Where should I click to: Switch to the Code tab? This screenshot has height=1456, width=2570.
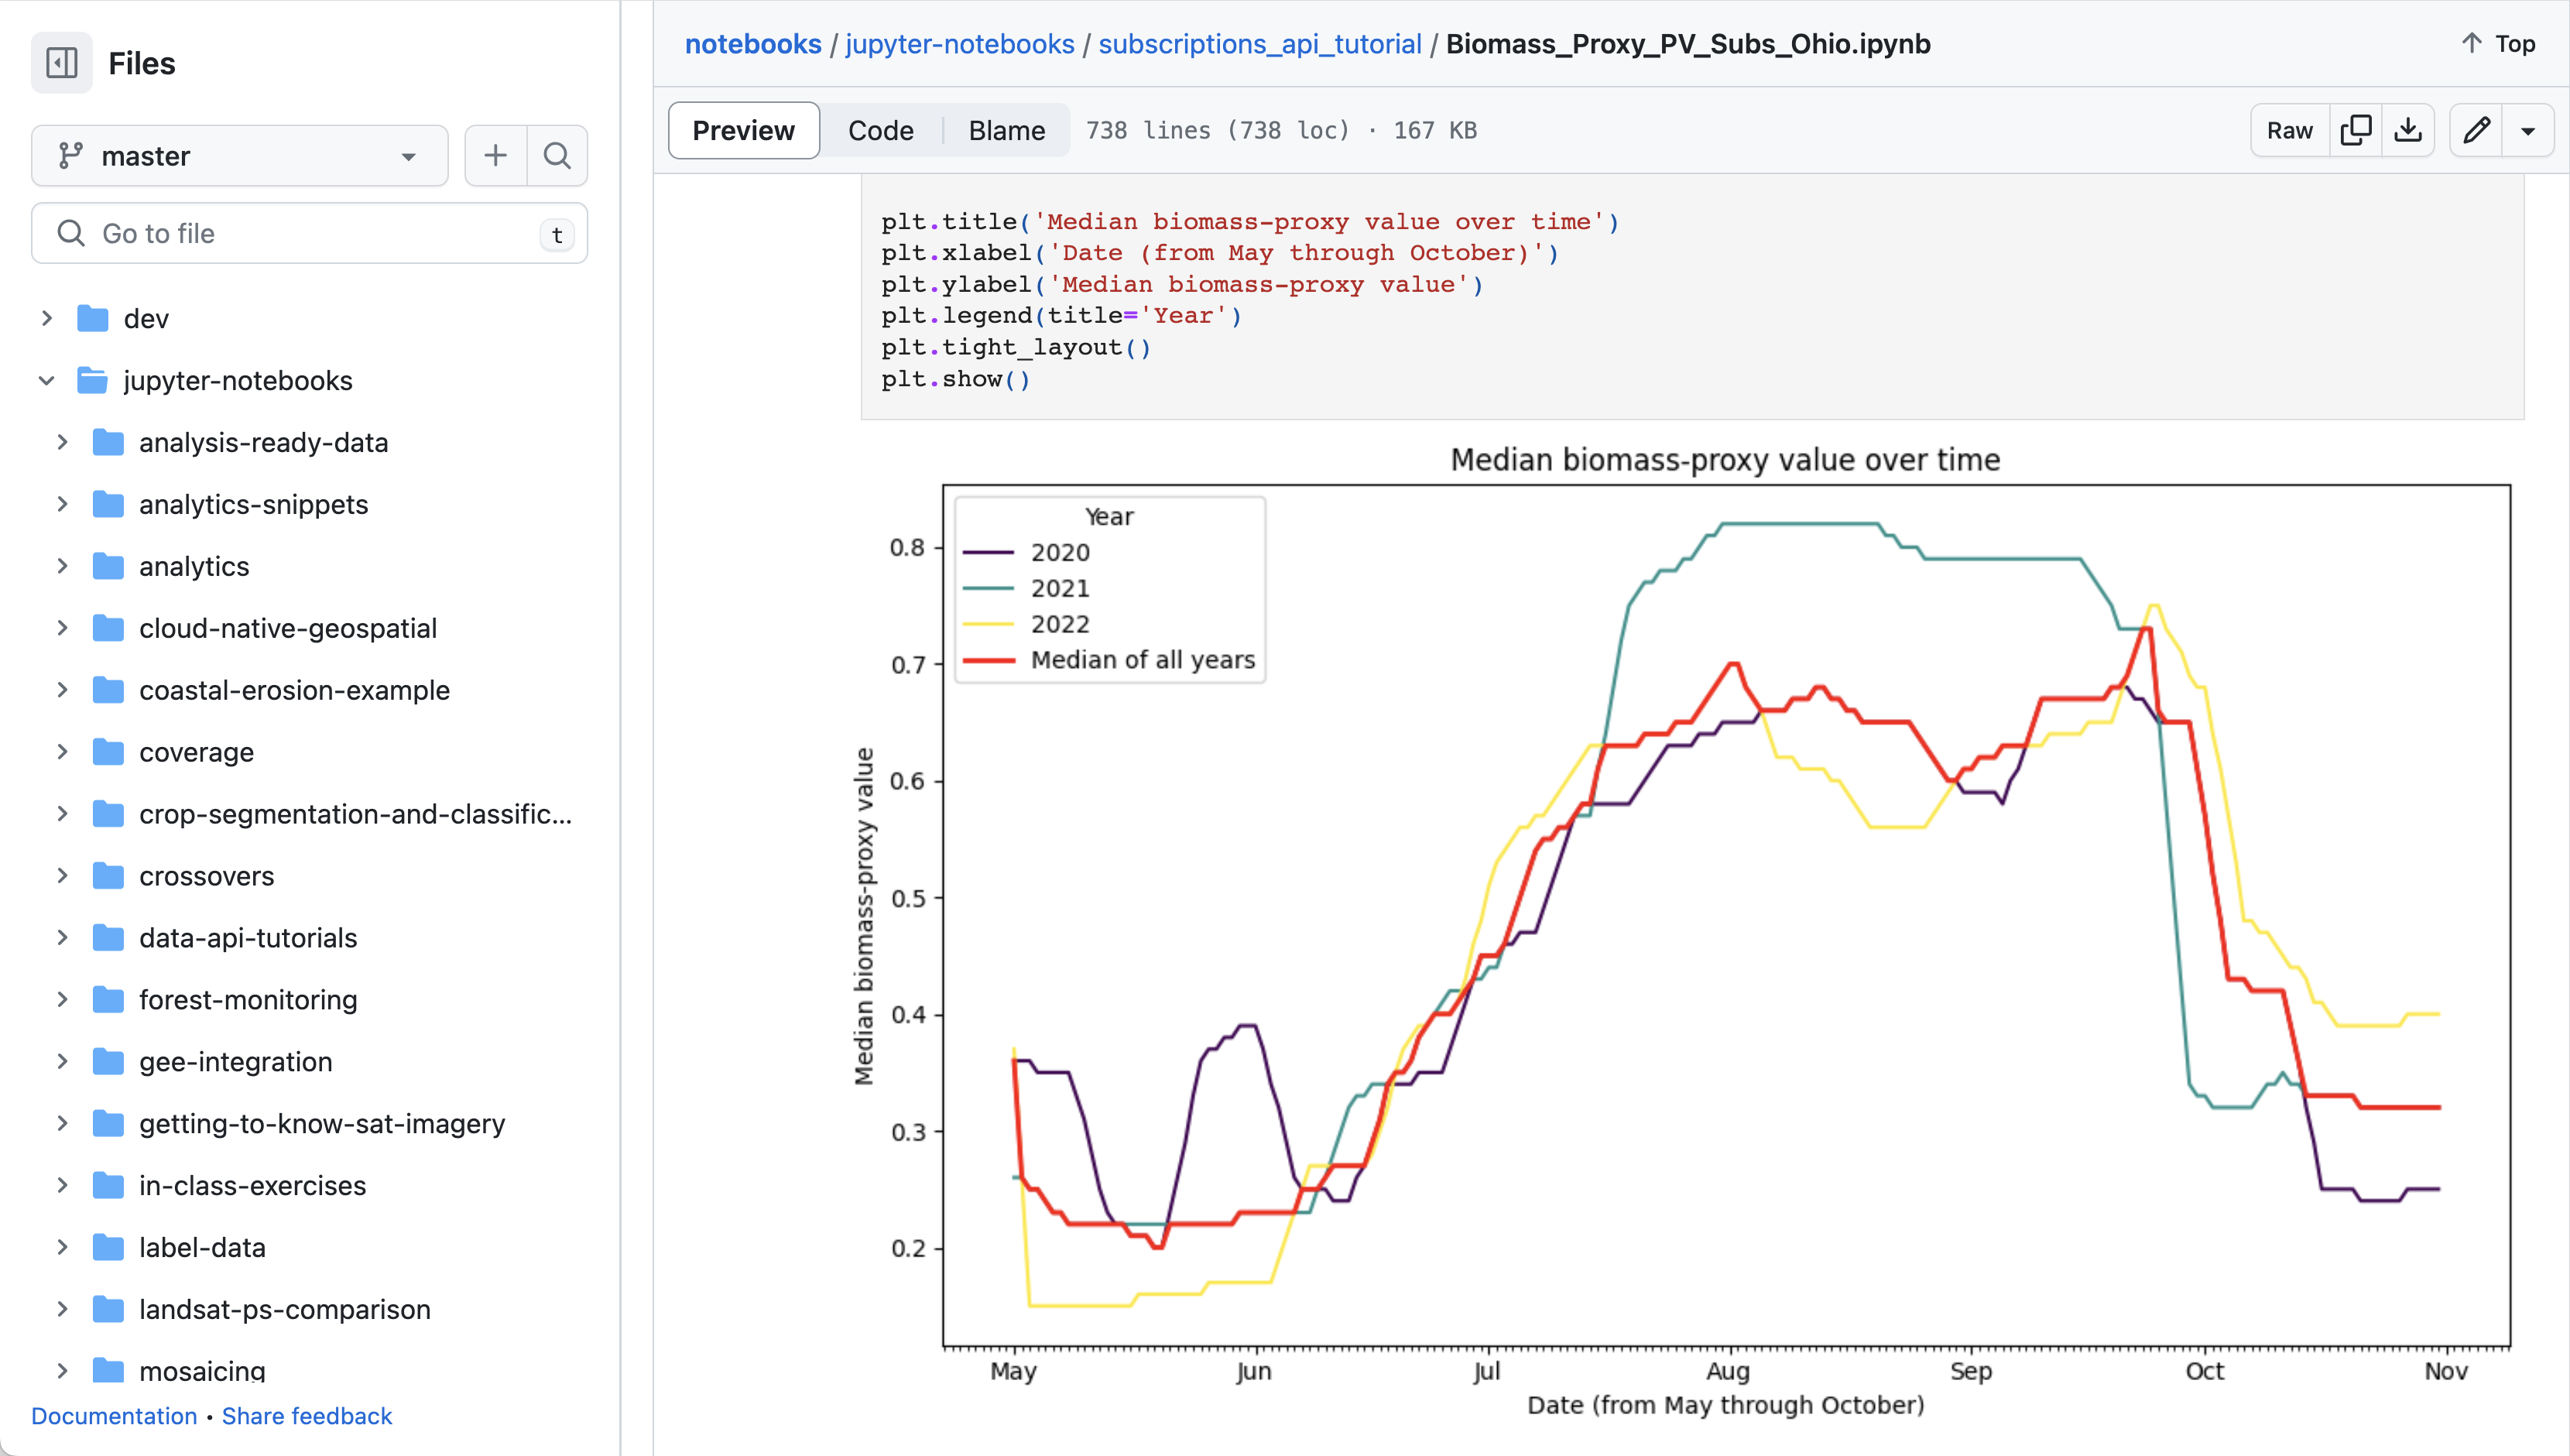tap(880, 130)
